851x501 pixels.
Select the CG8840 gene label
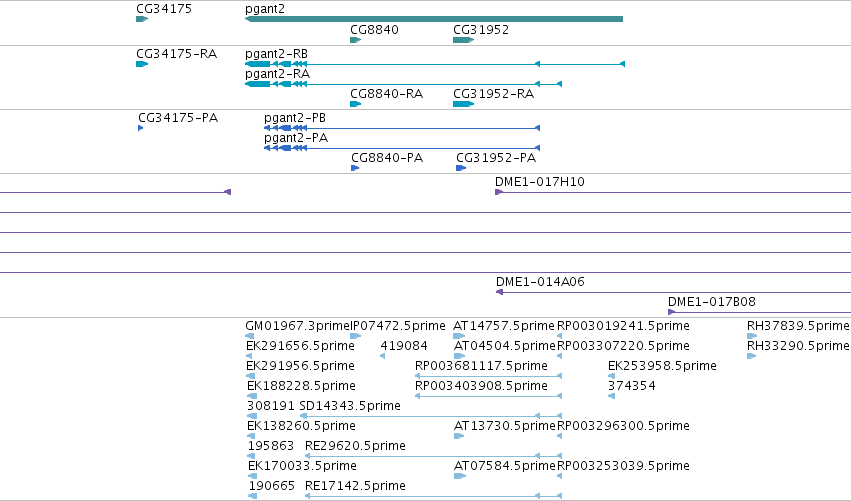(374, 29)
